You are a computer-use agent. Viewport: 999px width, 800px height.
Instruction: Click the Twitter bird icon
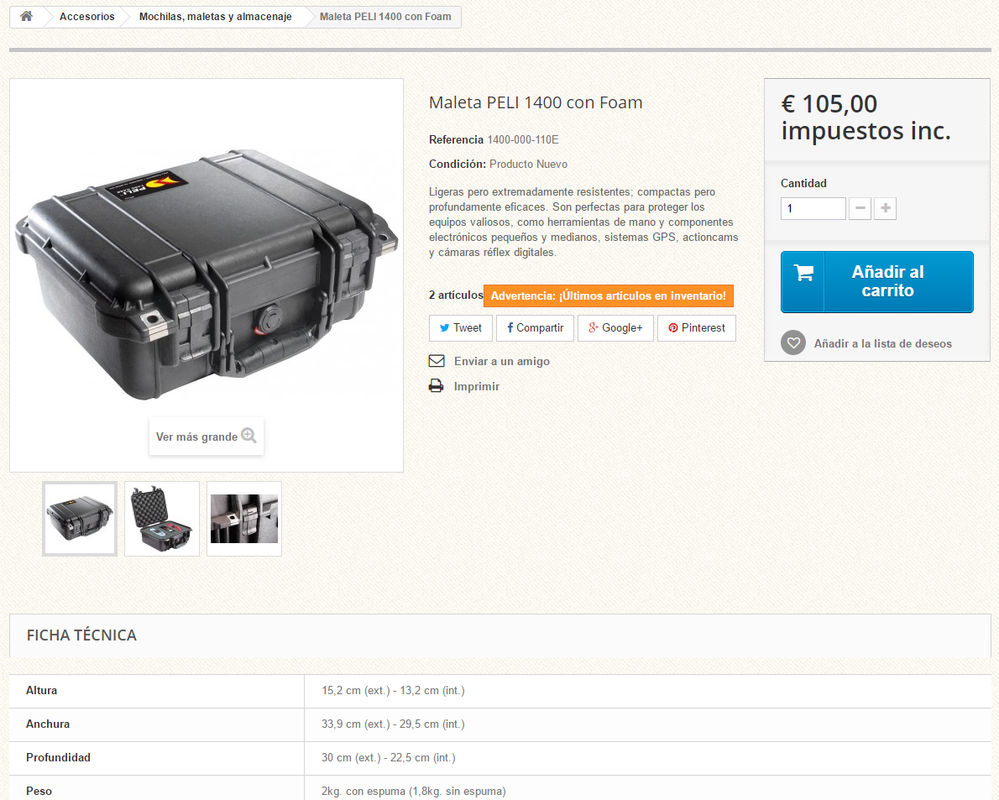tap(445, 328)
